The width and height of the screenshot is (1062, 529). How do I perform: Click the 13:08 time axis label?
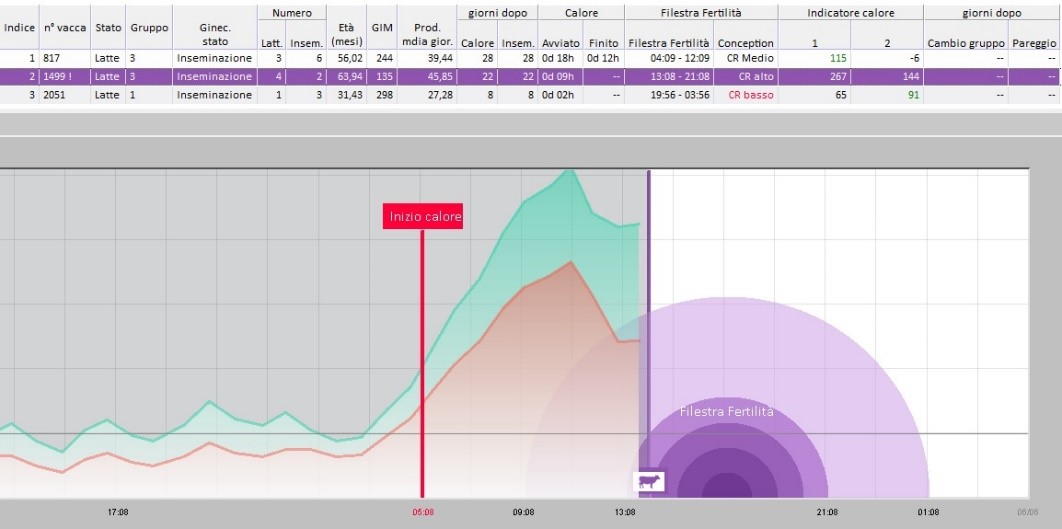(624, 512)
